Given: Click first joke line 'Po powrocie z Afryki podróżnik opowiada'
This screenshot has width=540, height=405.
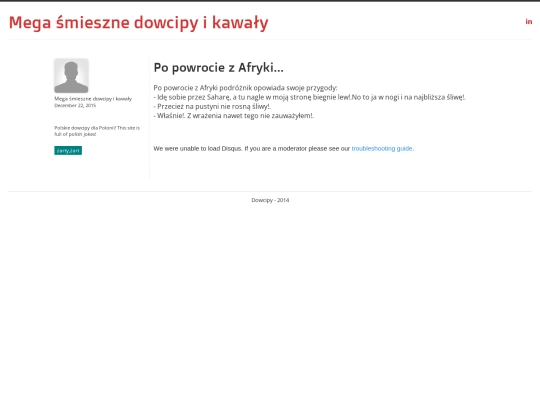Looking at the screenshot, I should coord(246,88).
